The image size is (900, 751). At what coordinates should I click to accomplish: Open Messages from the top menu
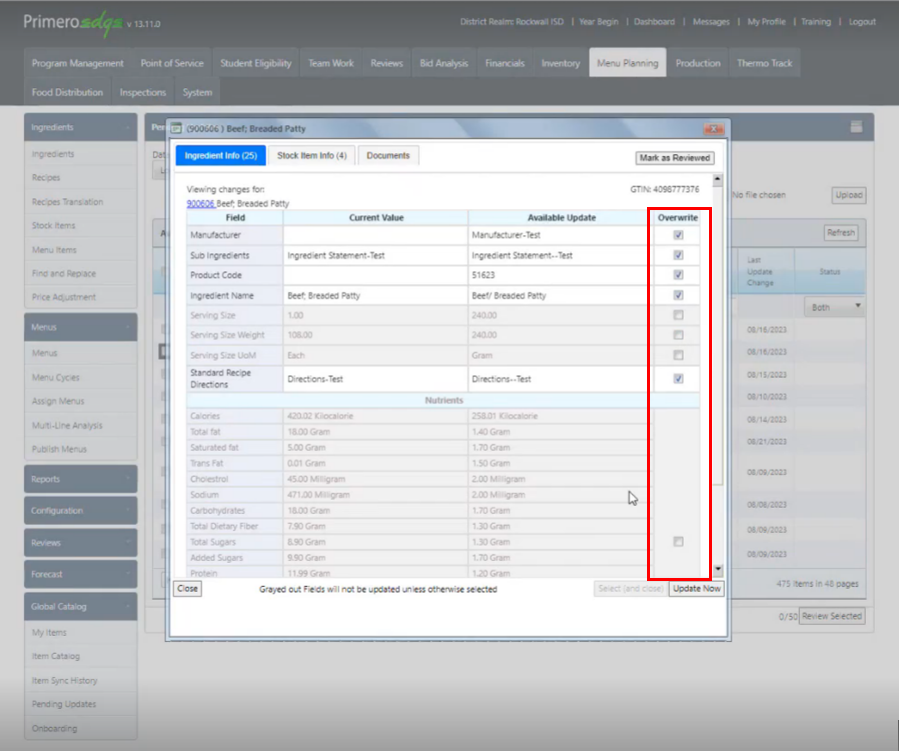tap(711, 21)
